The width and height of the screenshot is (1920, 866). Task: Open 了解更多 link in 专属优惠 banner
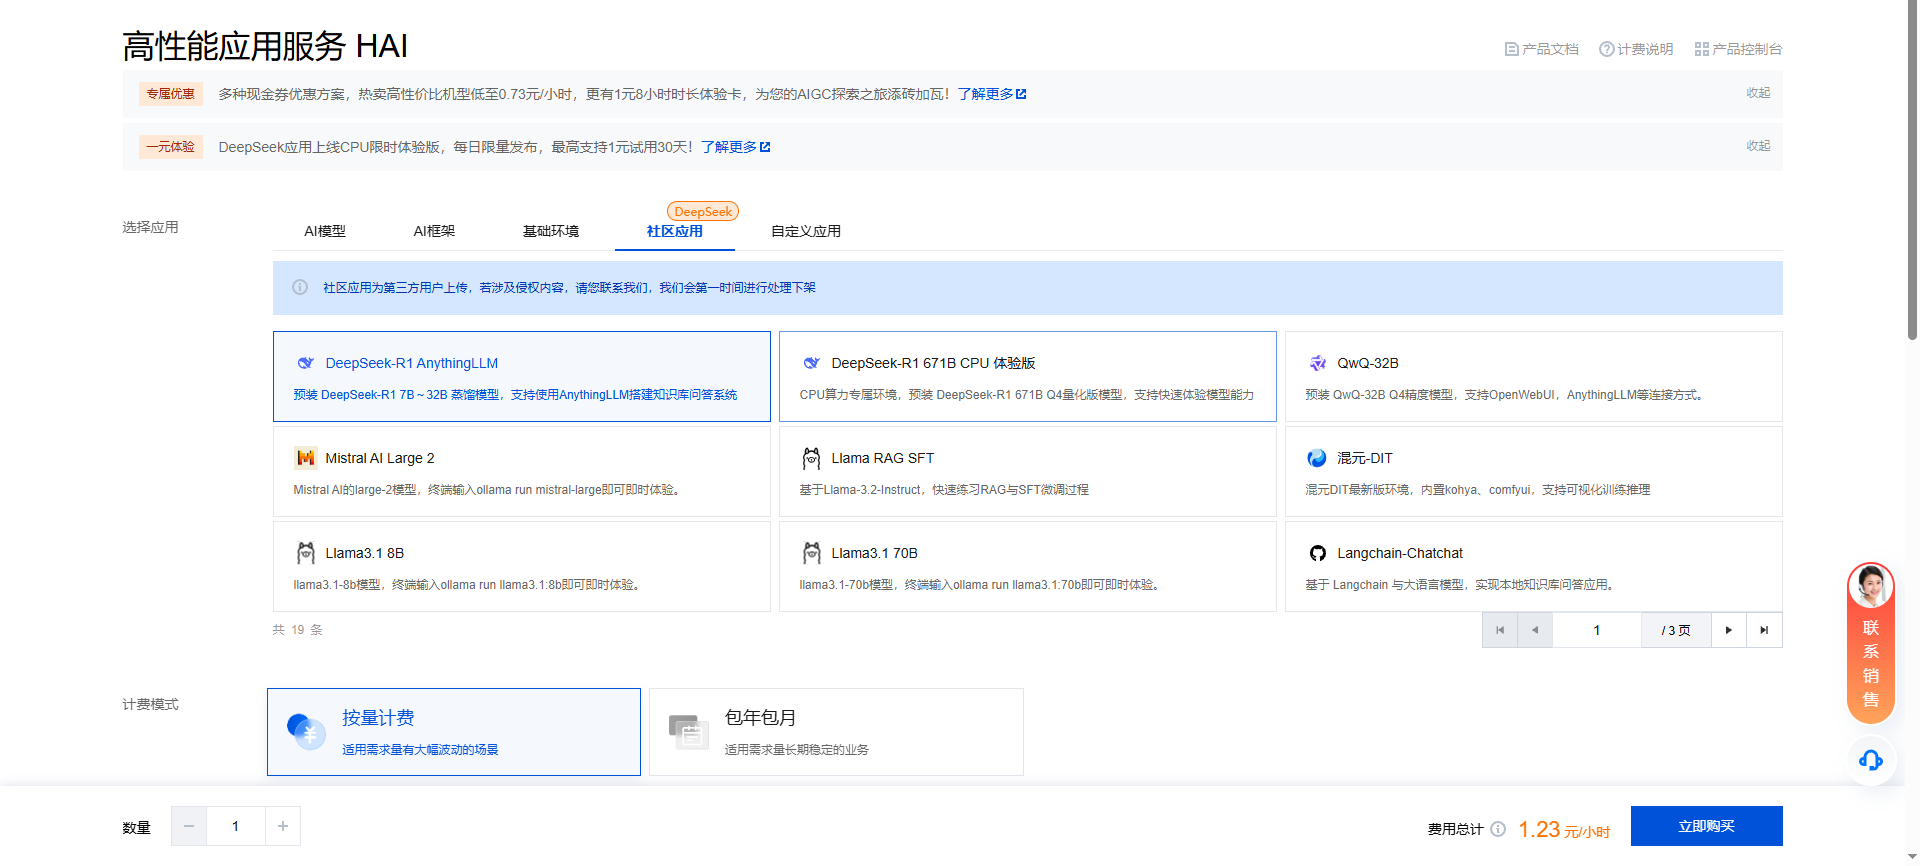[x=992, y=94]
